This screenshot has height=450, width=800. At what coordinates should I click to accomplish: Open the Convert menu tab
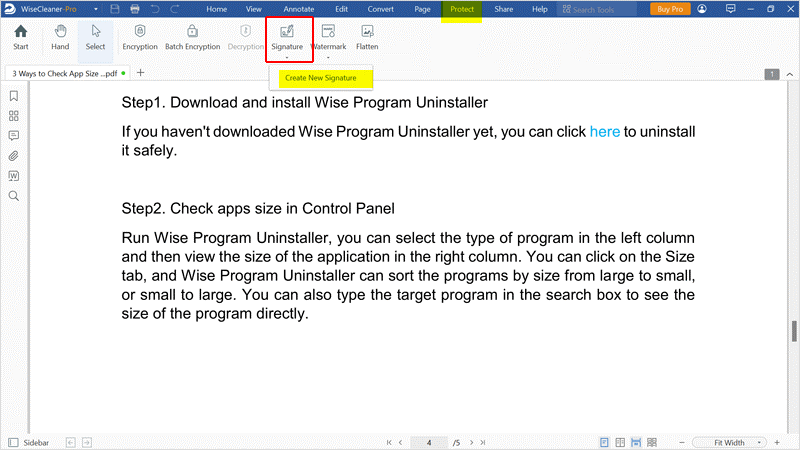tap(381, 9)
